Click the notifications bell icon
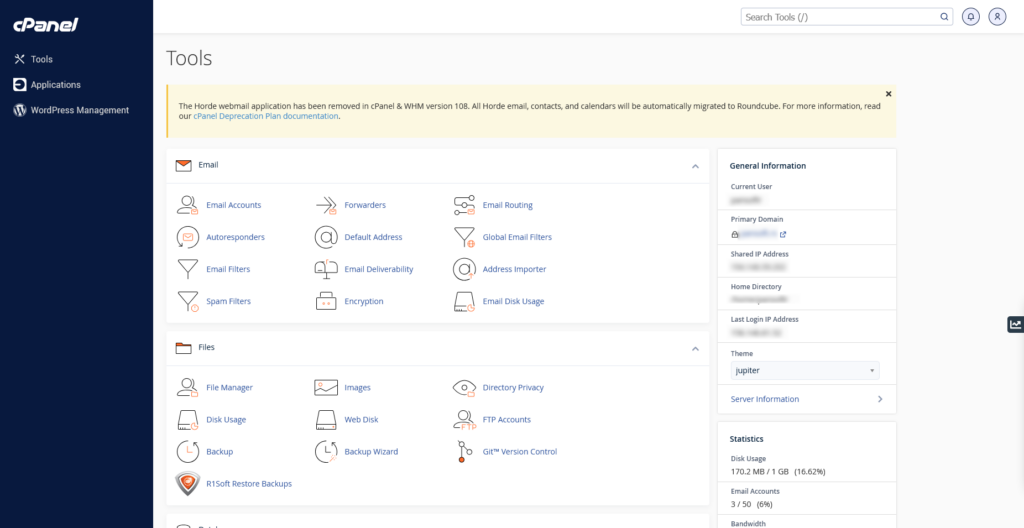Viewport: 1024px width, 528px height. pos(970,17)
